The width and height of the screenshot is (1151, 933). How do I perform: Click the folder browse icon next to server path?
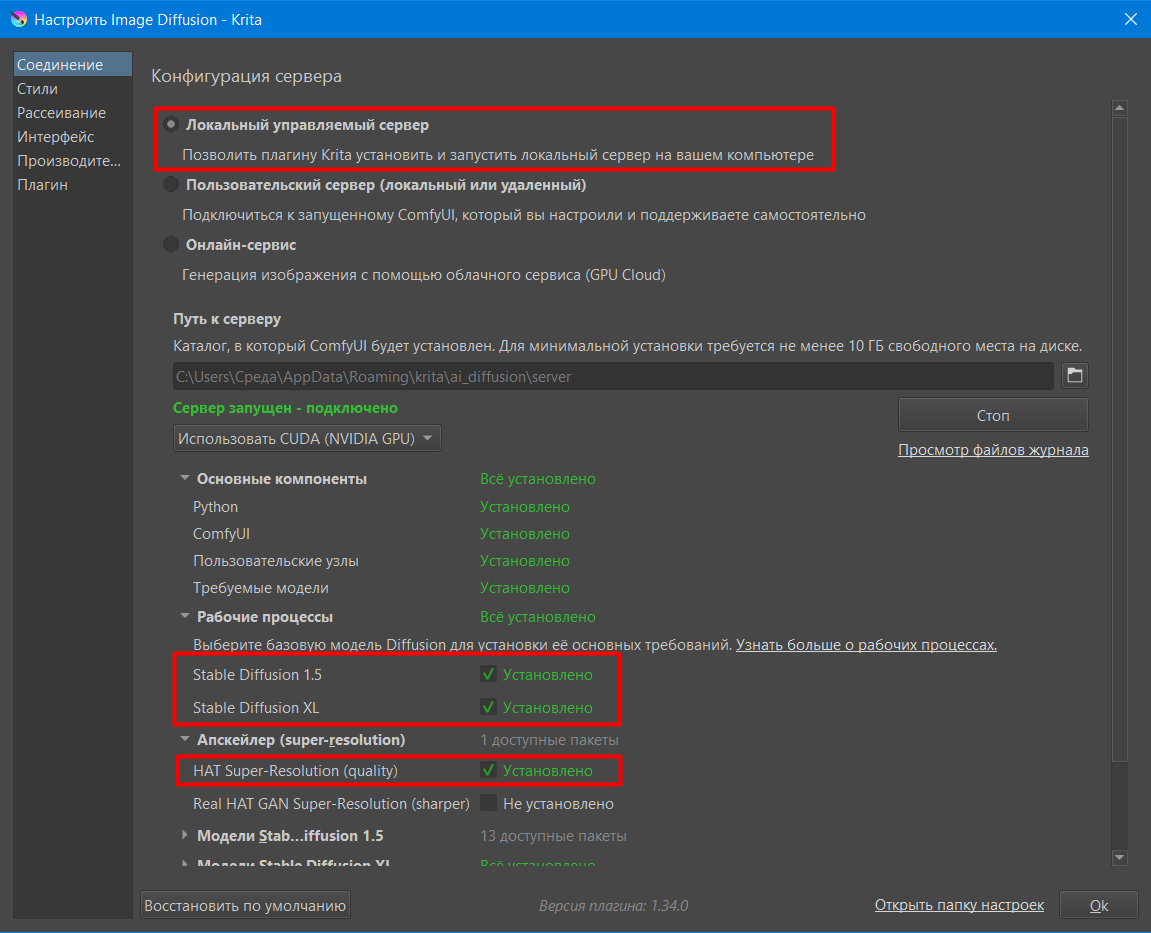[x=1075, y=376]
